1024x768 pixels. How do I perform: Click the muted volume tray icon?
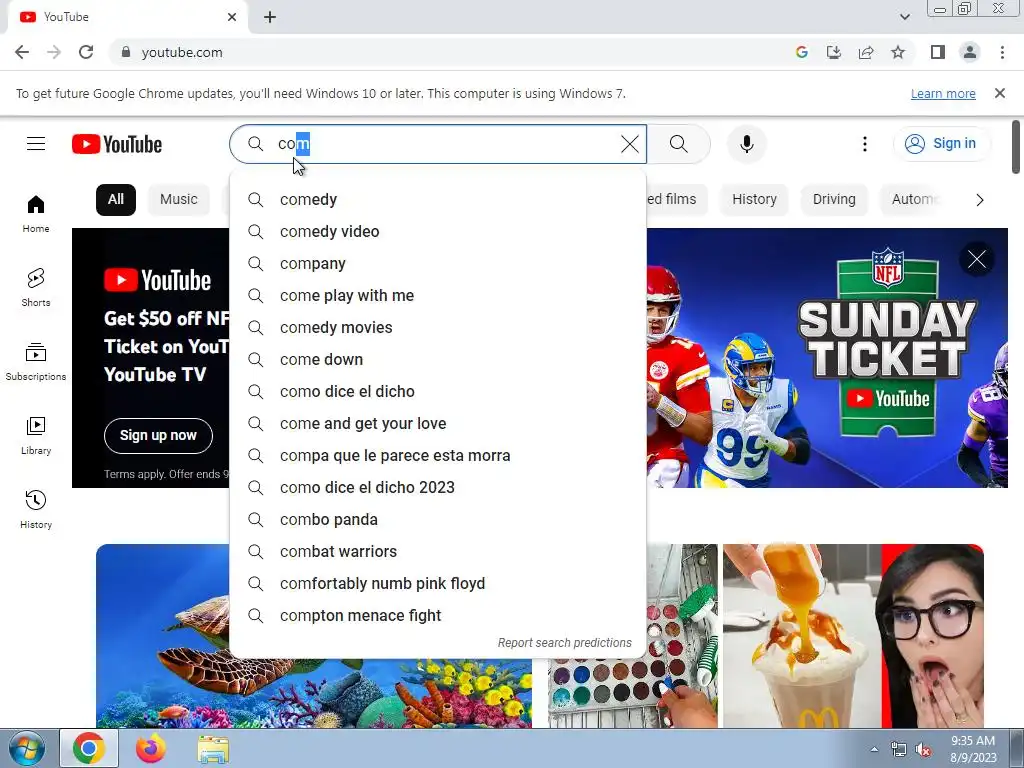pyautogui.click(x=923, y=750)
